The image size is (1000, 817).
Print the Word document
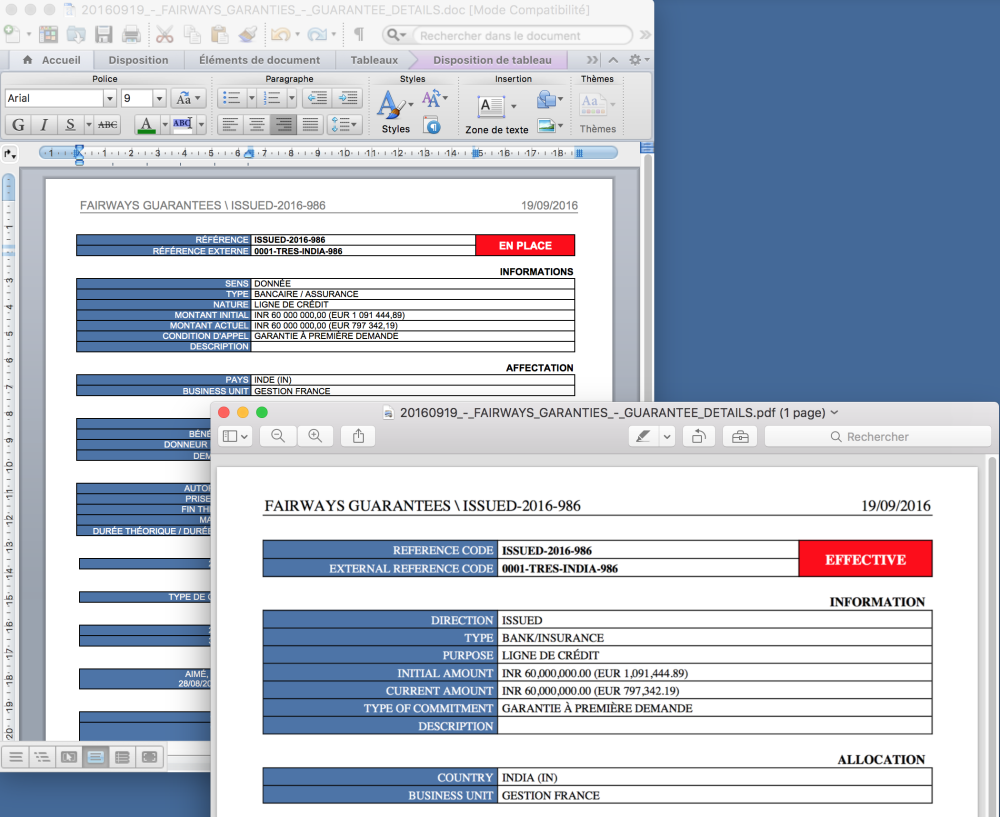(131, 34)
